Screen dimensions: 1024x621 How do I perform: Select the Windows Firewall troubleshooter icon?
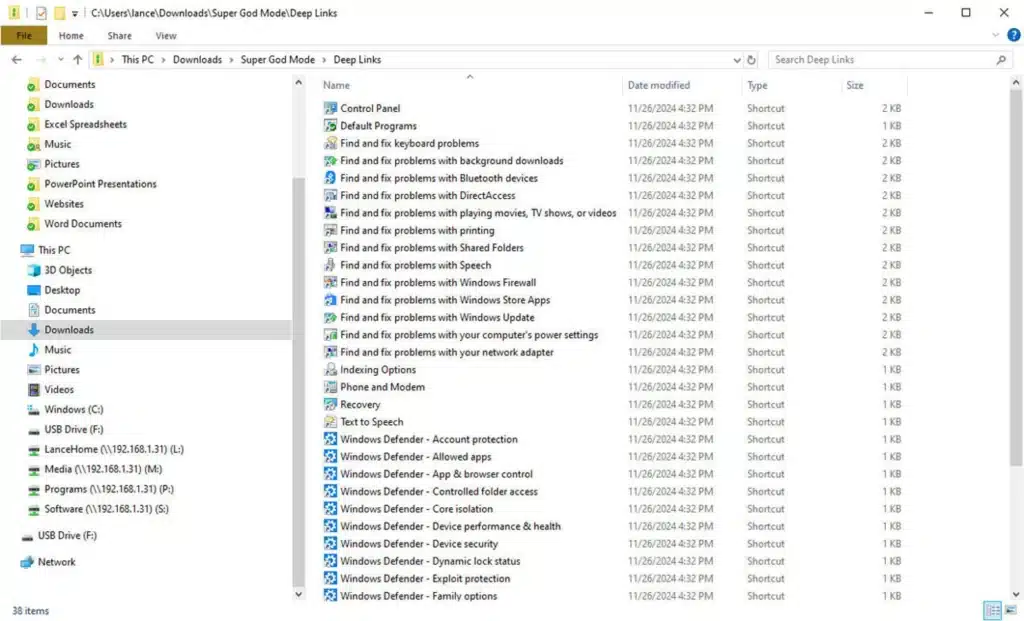(x=330, y=283)
